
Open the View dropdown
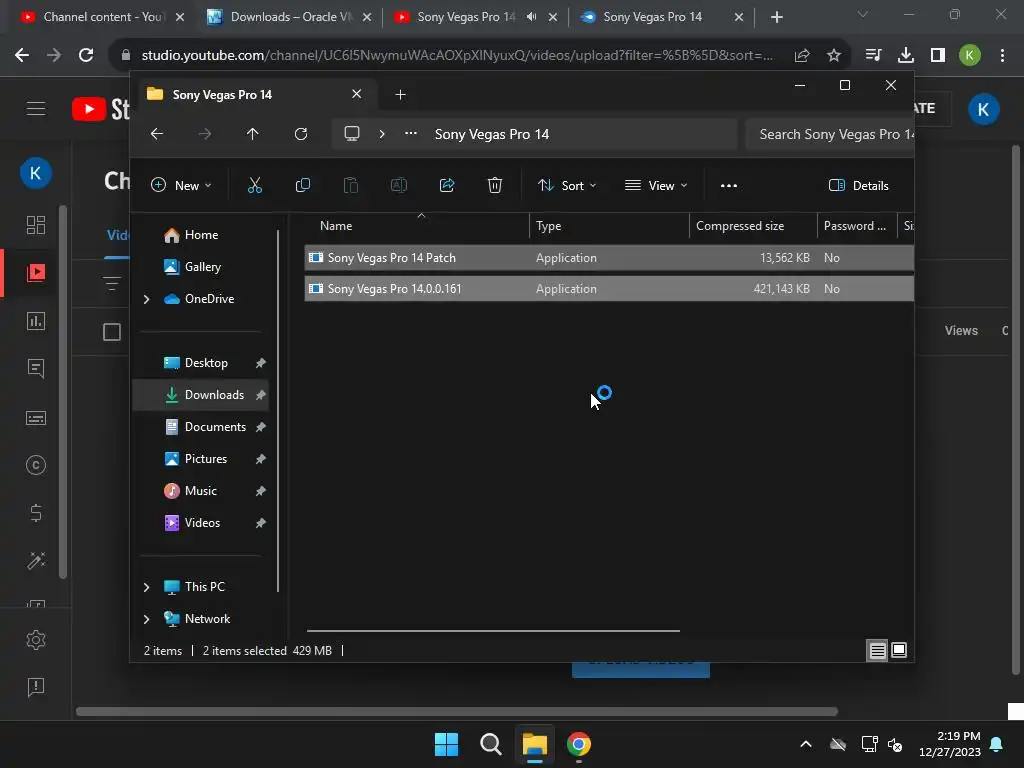coord(656,185)
